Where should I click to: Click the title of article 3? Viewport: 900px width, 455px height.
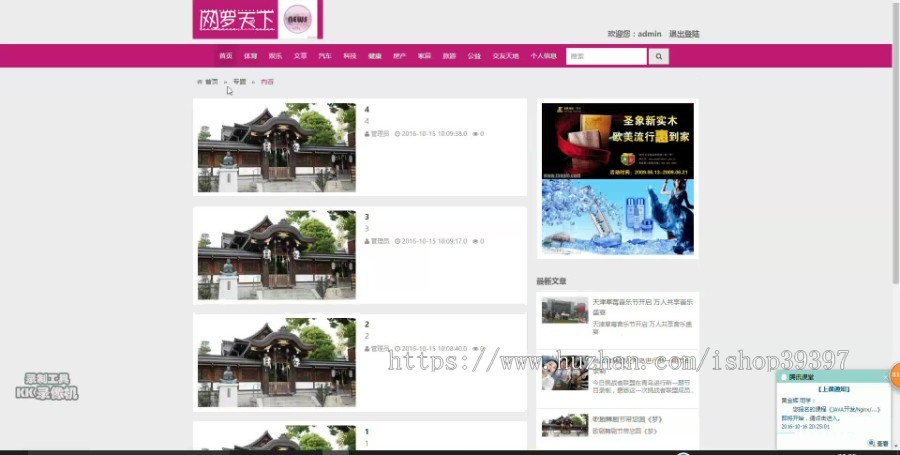click(367, 217)
